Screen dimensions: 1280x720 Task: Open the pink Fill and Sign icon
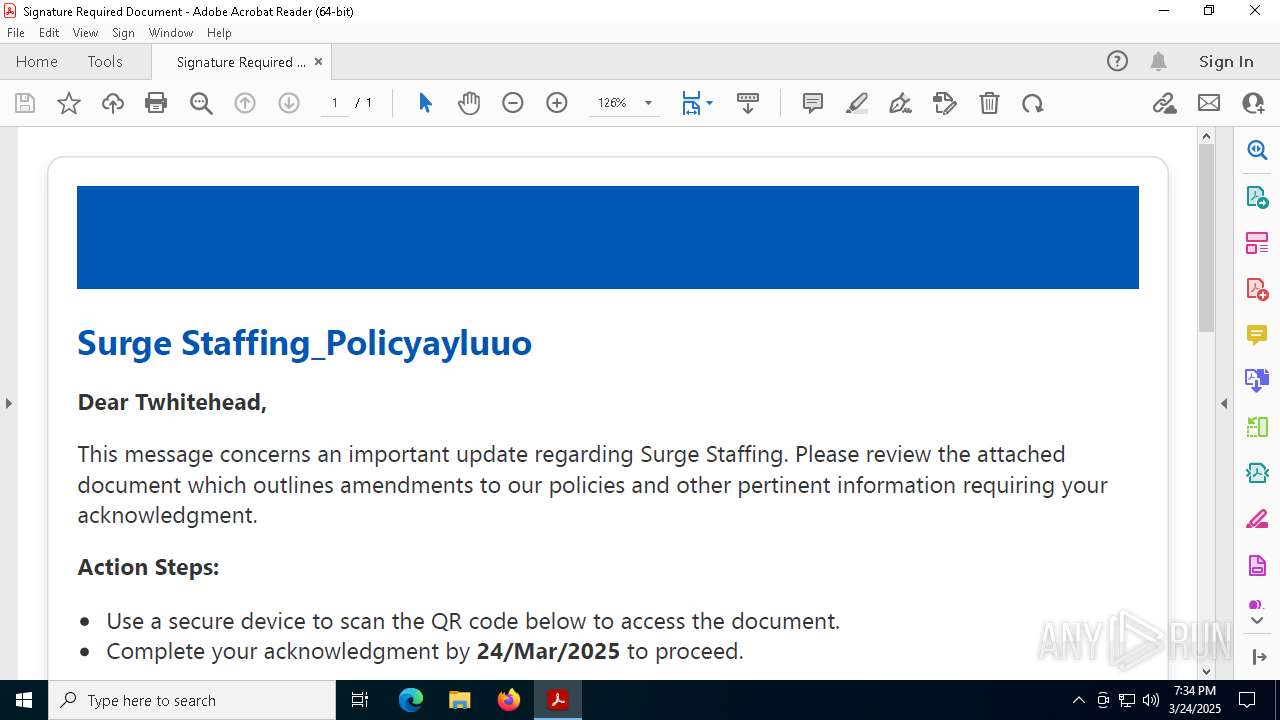pyautogui.click(x=1257, y=520)
